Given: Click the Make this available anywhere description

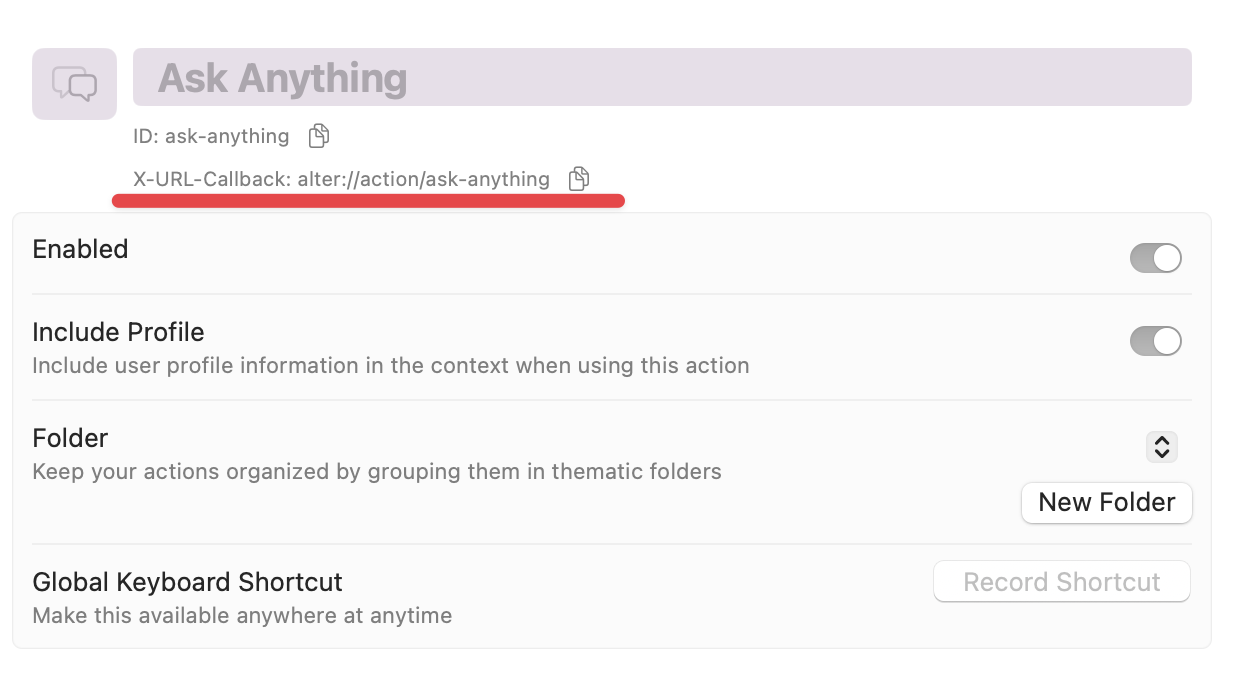Looking at the screenshot, I should (x=242, y=616).
